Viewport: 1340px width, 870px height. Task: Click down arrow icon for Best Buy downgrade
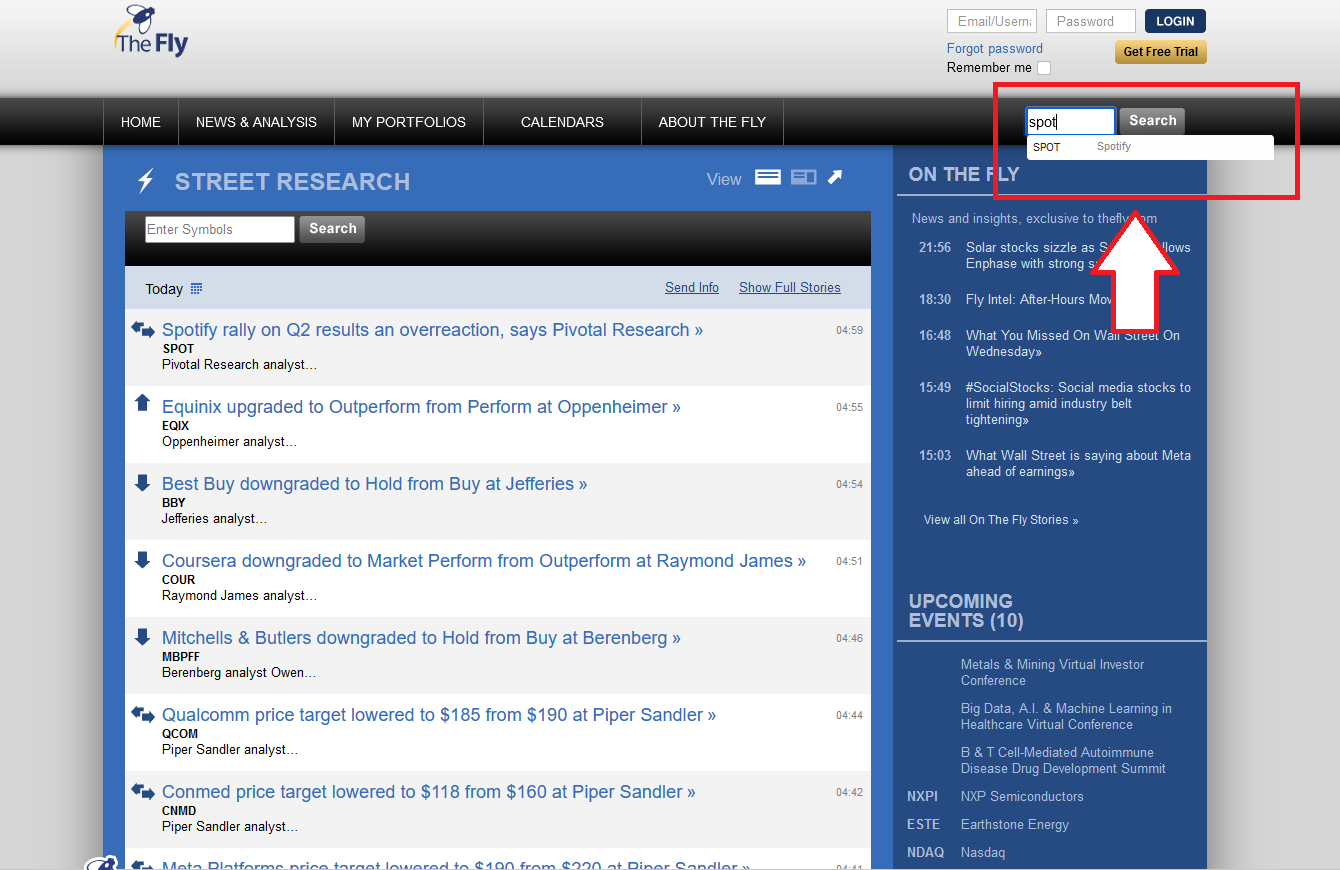pyautogui.click(x=142, y=483)
